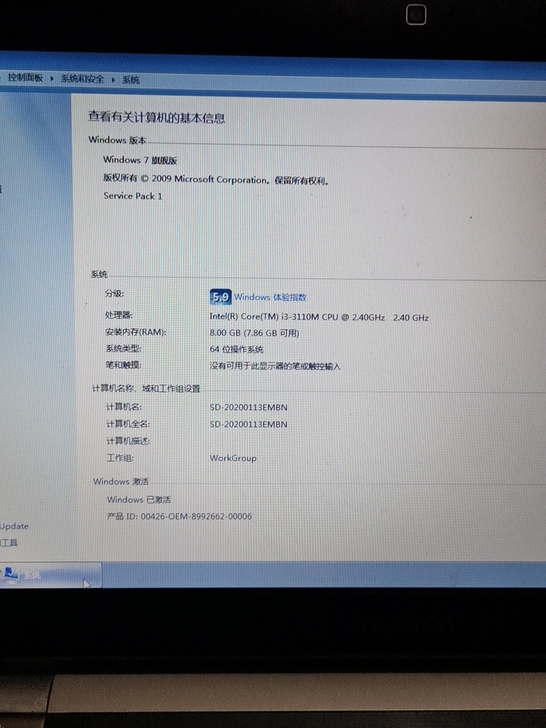This screenshot has width=546, height=728.
Task: Click the Service Pack 1 text
Action: point(133,196)
